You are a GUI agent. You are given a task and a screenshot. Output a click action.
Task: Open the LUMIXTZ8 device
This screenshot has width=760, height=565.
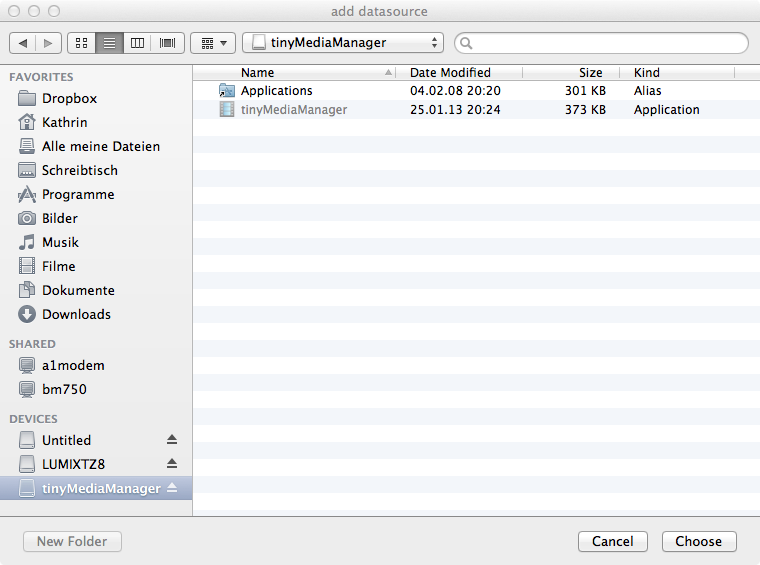coord(73,464)
